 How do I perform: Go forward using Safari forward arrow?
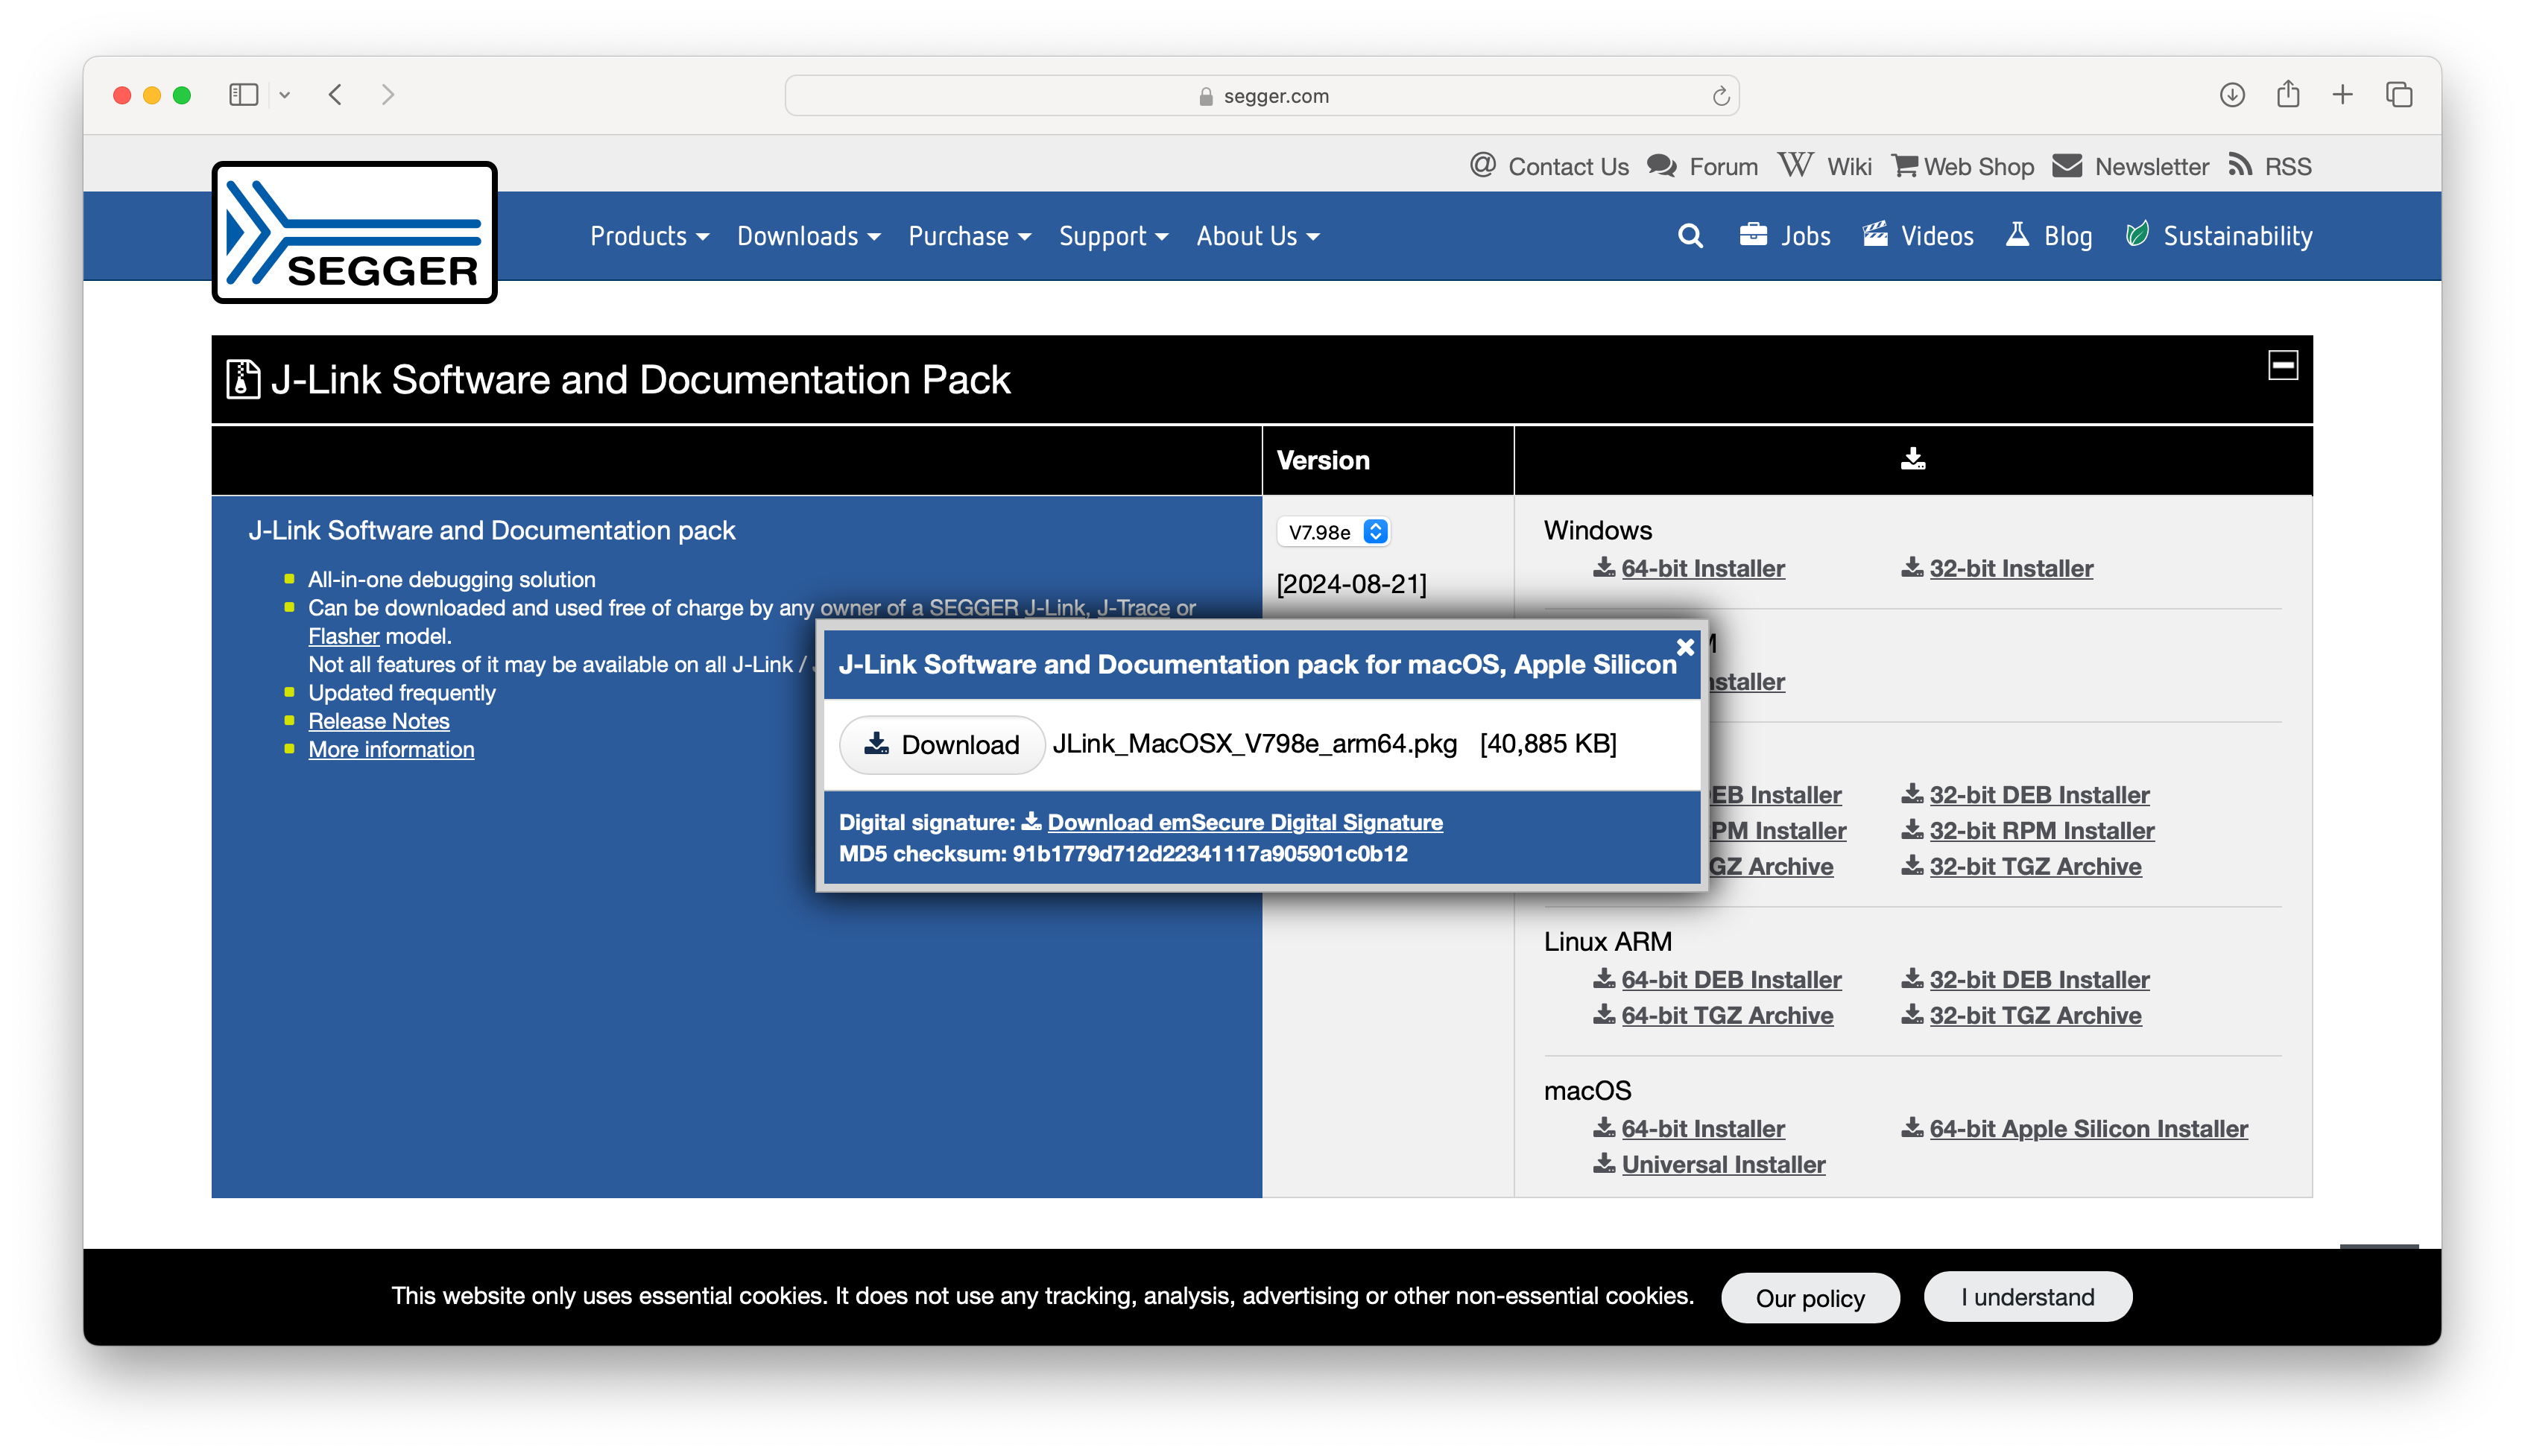click(x=388, y=95)
